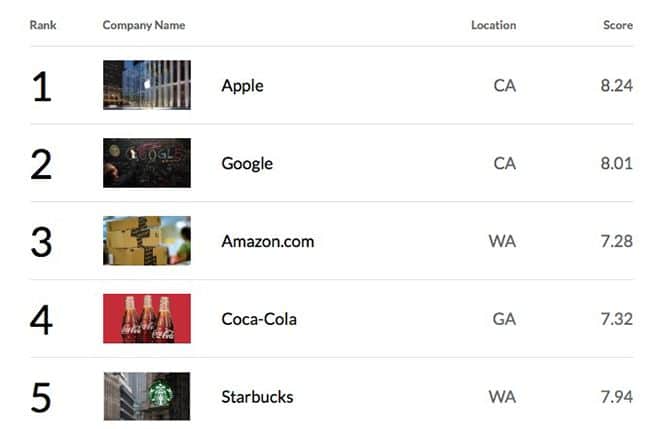Open the Apple company name link
660x429 pixels.
coord(242,86)
